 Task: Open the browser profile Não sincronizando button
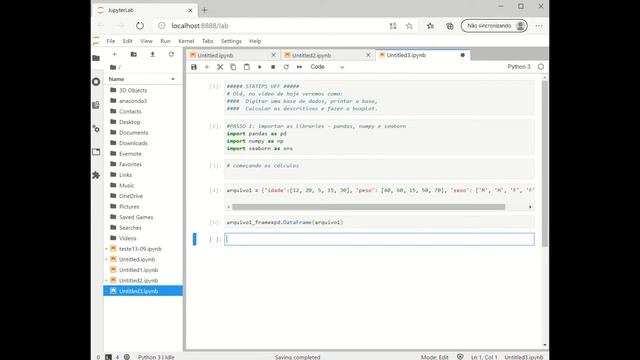[494, 26]
